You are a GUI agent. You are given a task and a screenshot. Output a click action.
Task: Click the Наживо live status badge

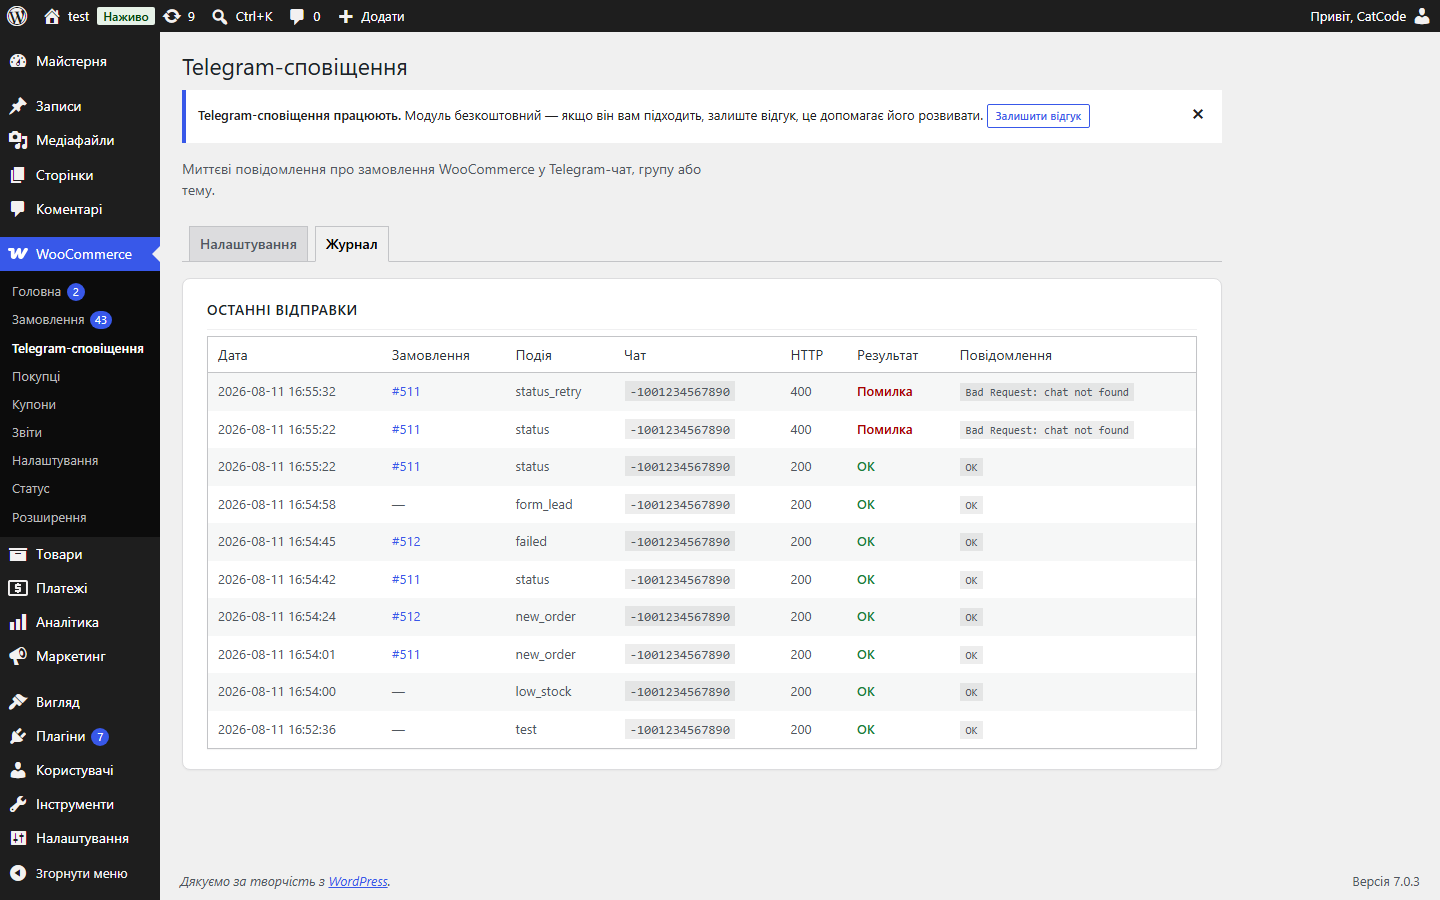[126, 16]
